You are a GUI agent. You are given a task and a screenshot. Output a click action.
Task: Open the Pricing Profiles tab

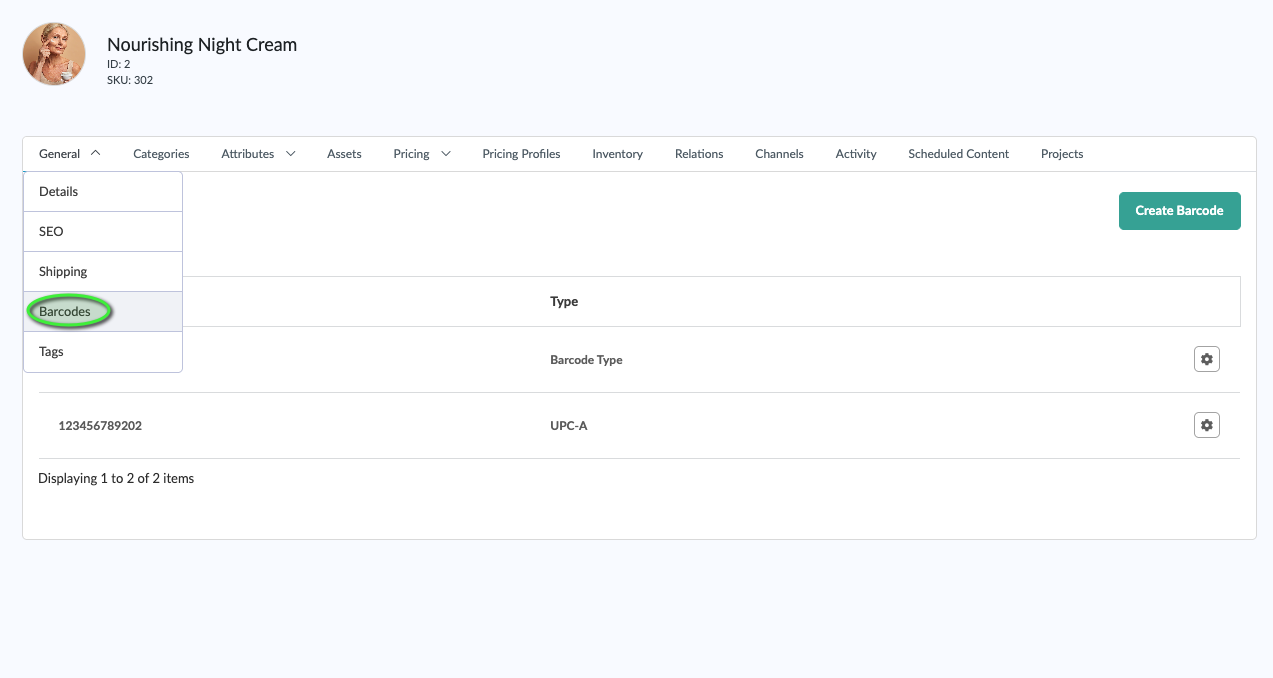click(x=521, y=154)
